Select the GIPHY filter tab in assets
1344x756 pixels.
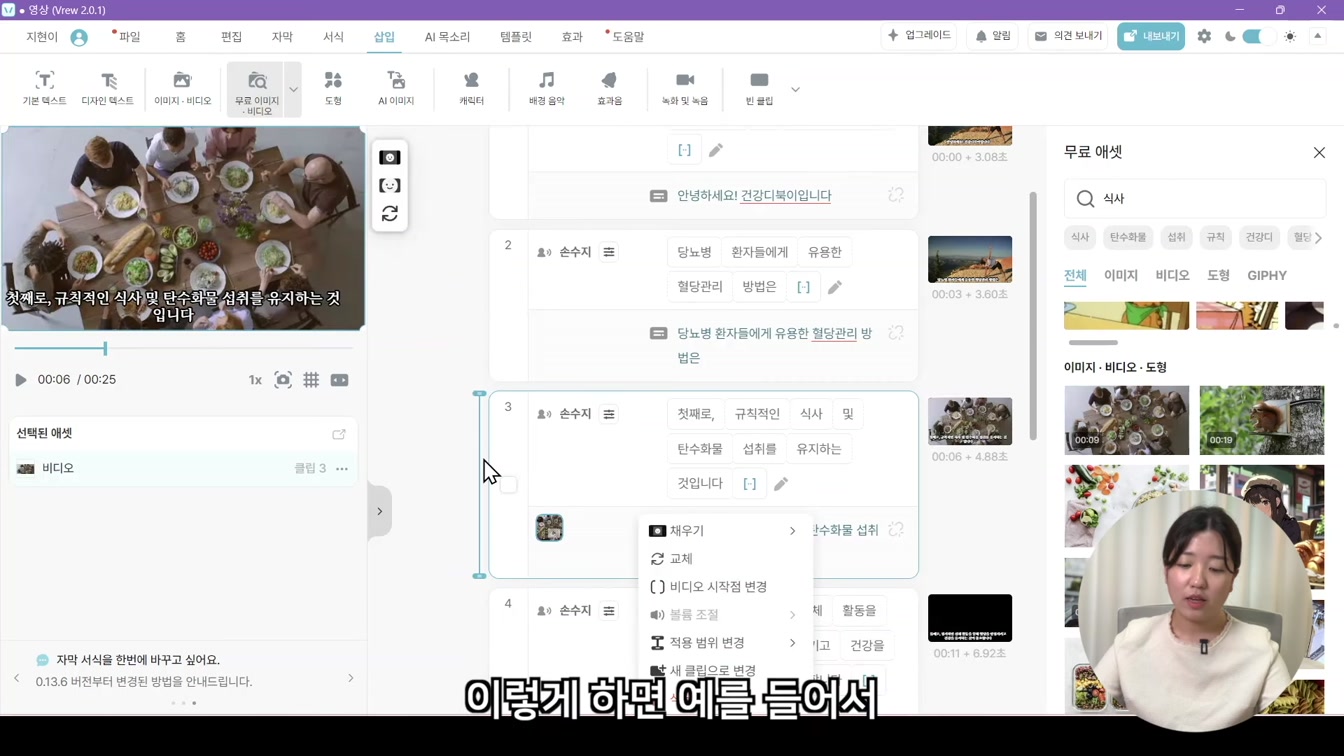1267,276
